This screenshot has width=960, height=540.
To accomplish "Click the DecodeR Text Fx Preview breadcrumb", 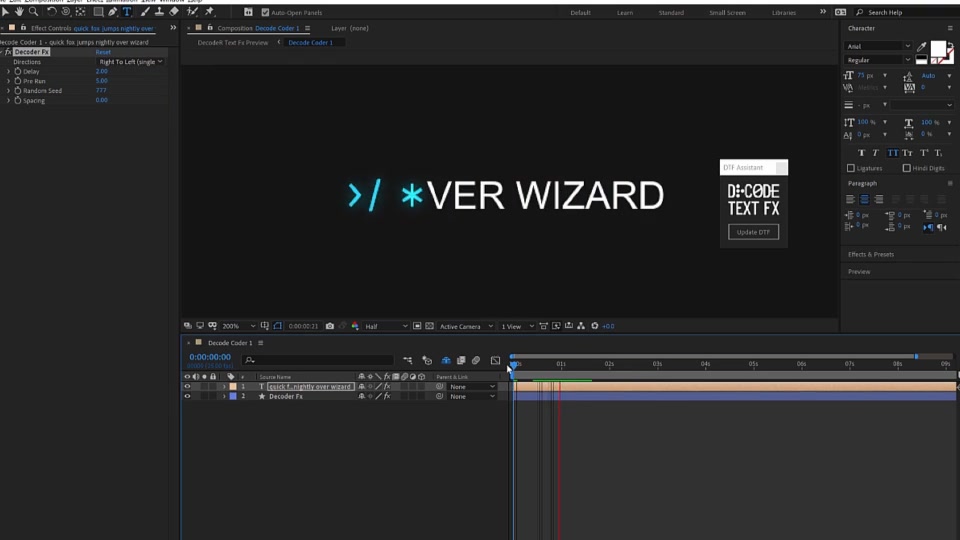I will [x=233, y=43].
